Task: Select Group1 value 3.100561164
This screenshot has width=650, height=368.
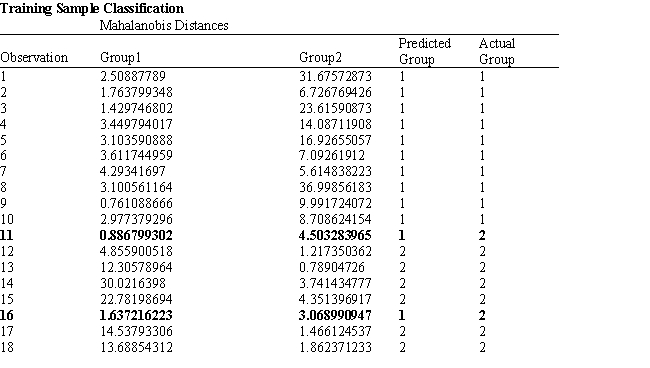Action: pyautogui.click(x=136, y=187)
